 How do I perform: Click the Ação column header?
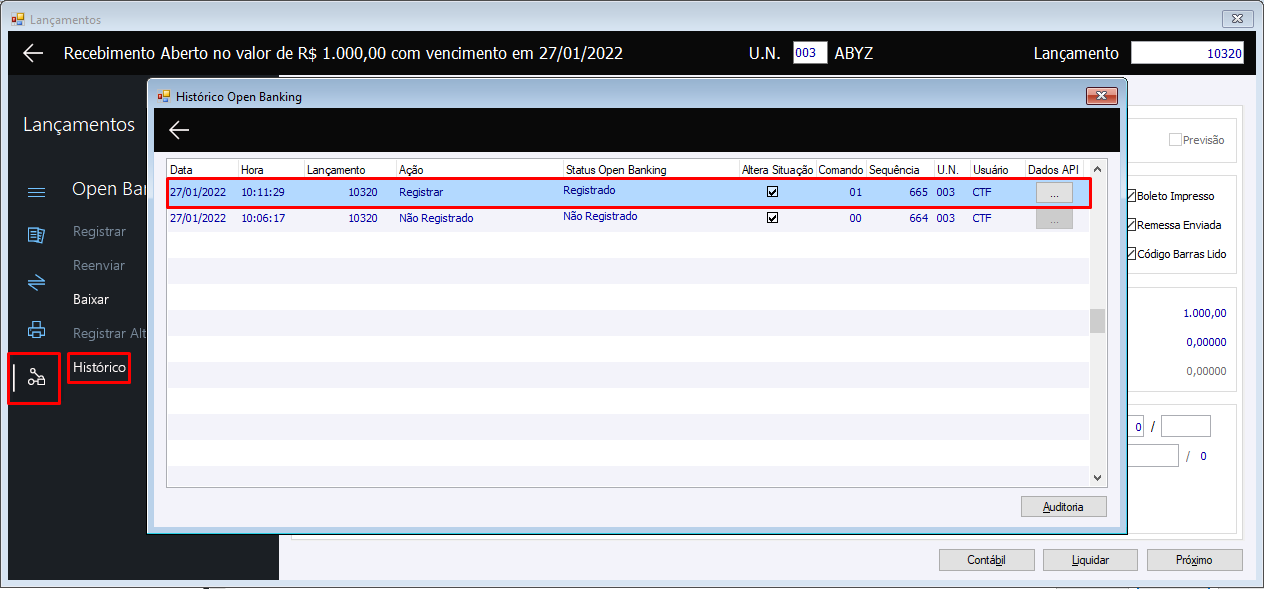point(479,169)
